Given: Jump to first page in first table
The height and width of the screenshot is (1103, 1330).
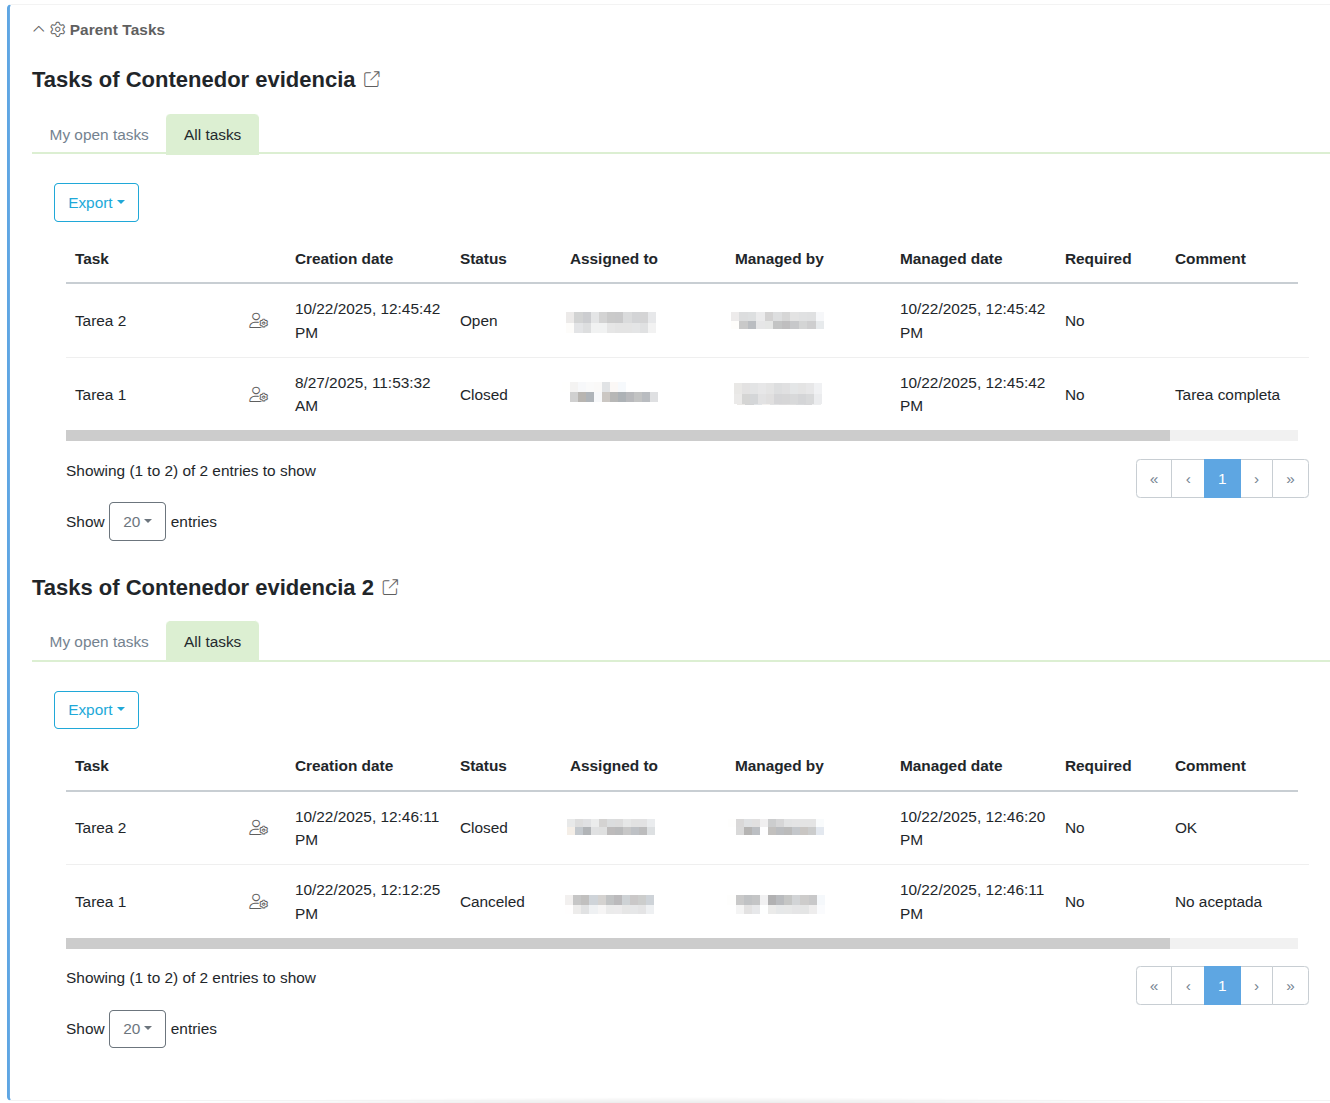Looking at the screenshot, I should [x=1154, y=479].
